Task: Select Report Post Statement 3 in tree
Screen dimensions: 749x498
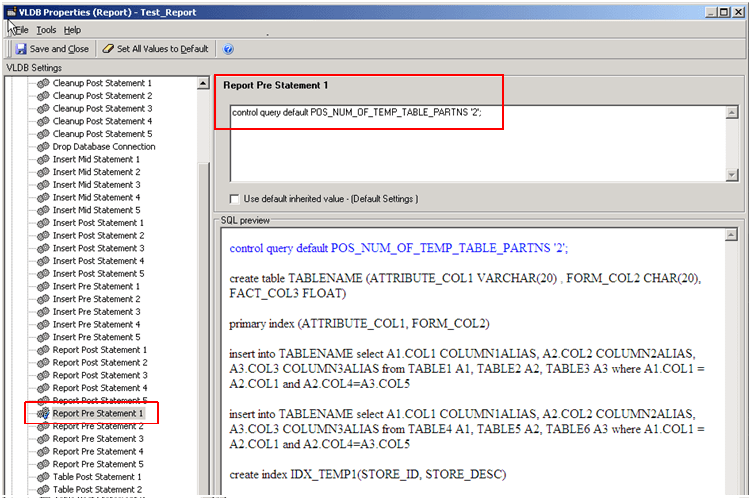Action: coord(99,375)
